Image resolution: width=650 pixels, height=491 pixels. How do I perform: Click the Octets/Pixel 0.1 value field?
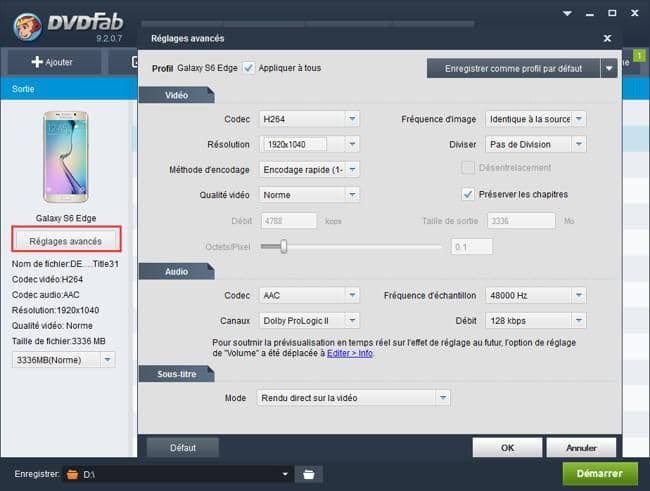tap(472, 247)
